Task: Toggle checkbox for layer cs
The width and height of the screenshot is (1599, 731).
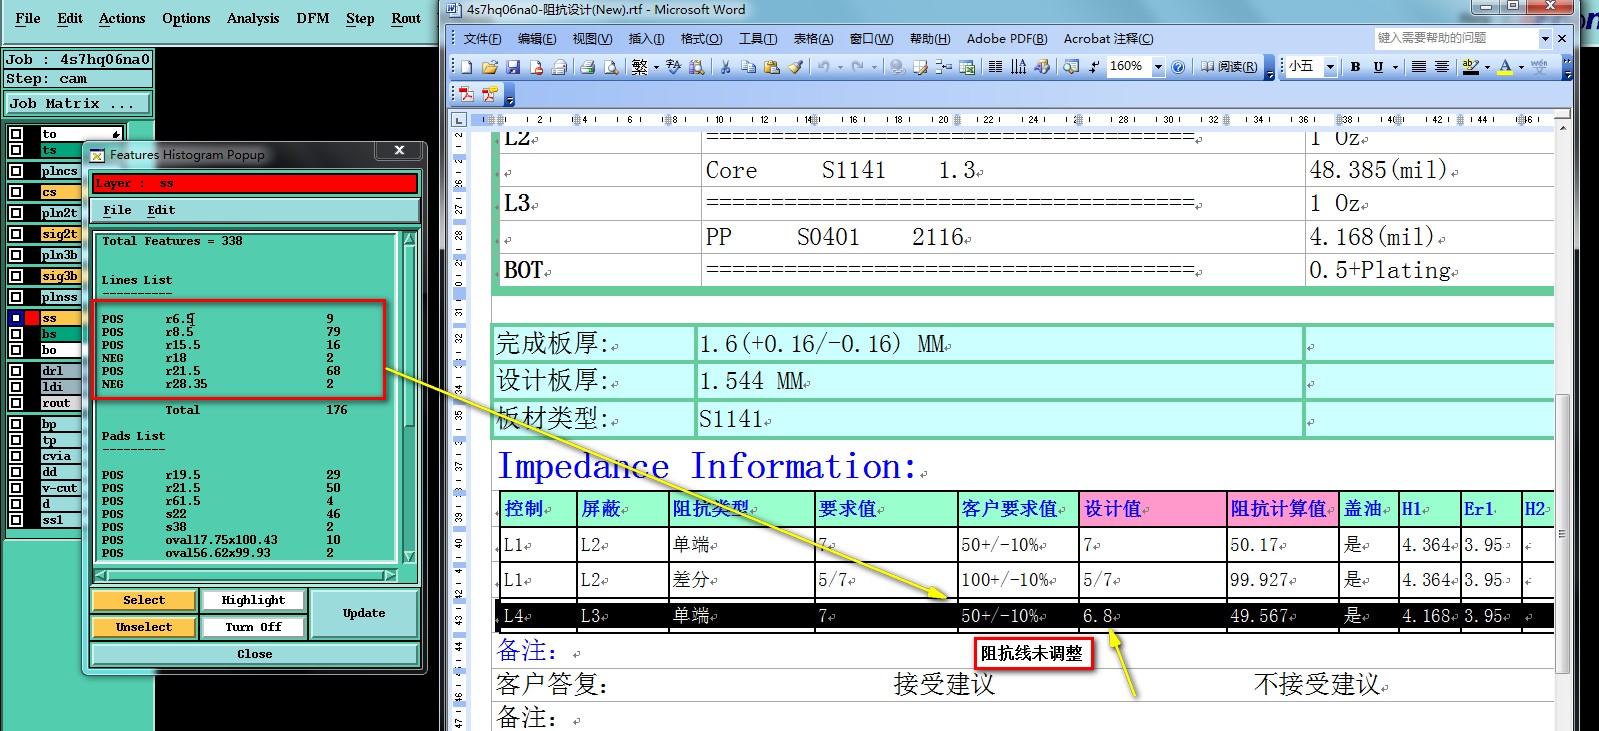Action: (16, 192)
